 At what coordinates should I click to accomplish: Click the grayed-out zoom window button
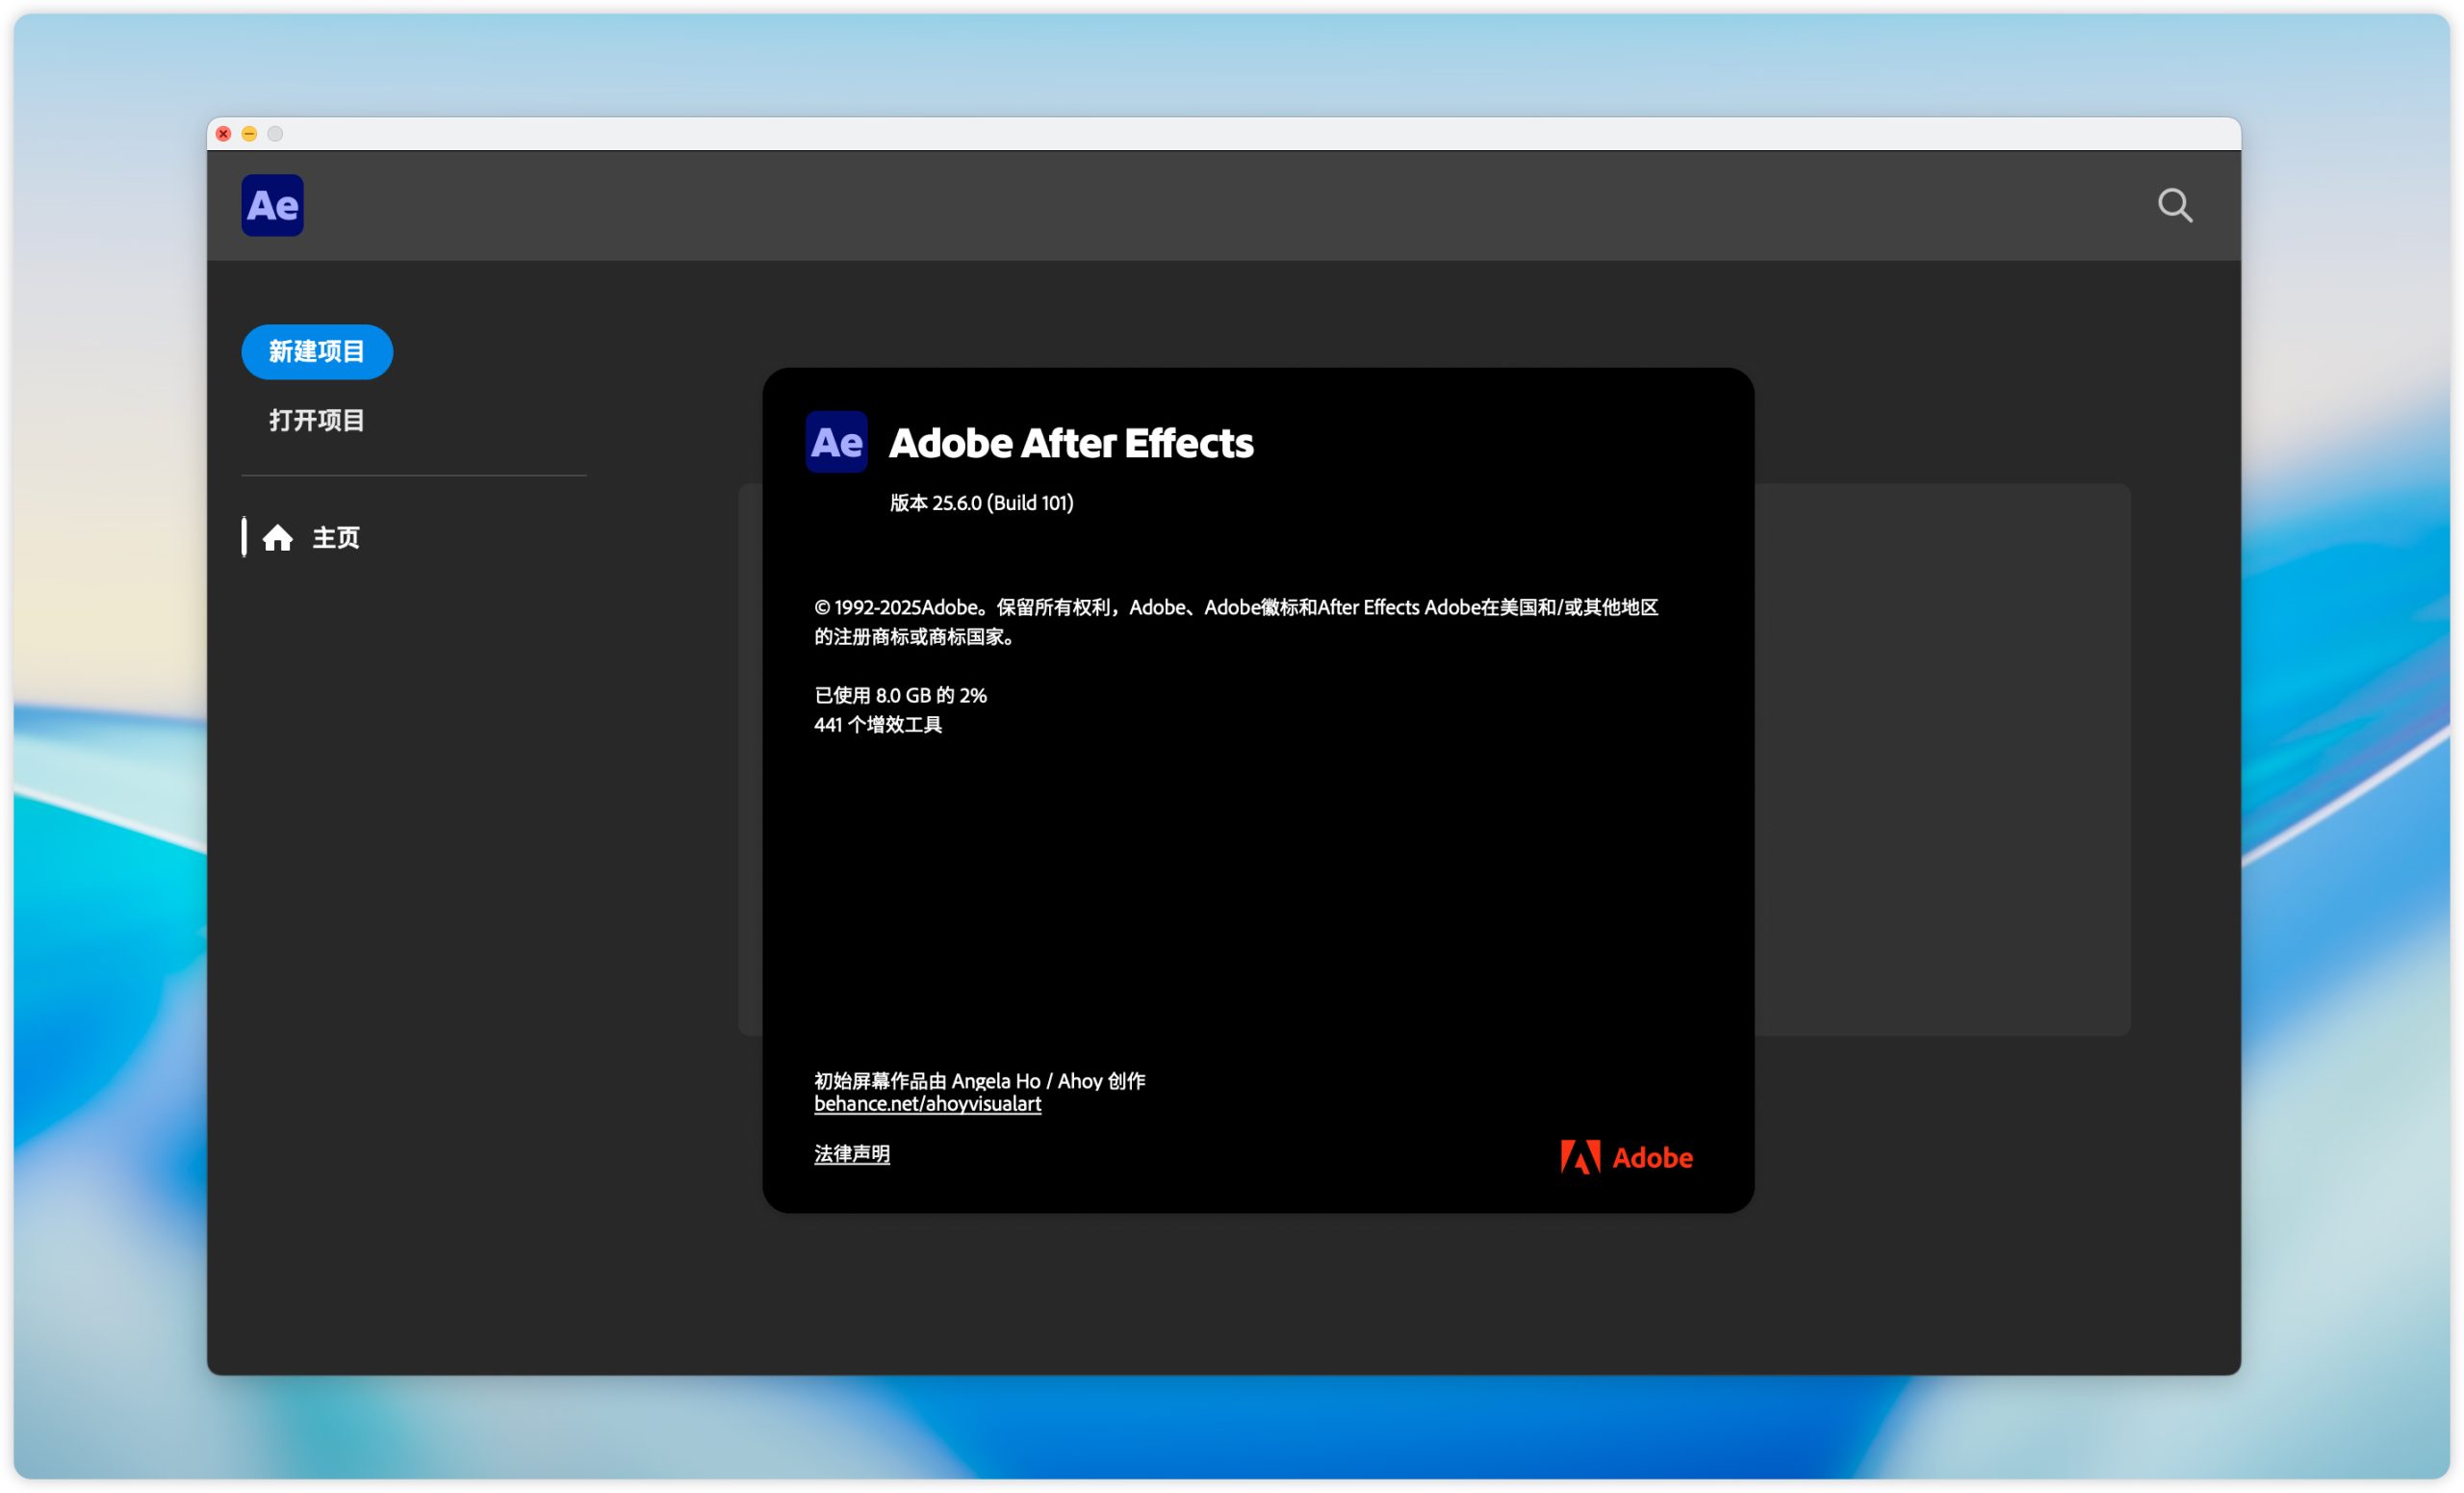pos(275,134)
